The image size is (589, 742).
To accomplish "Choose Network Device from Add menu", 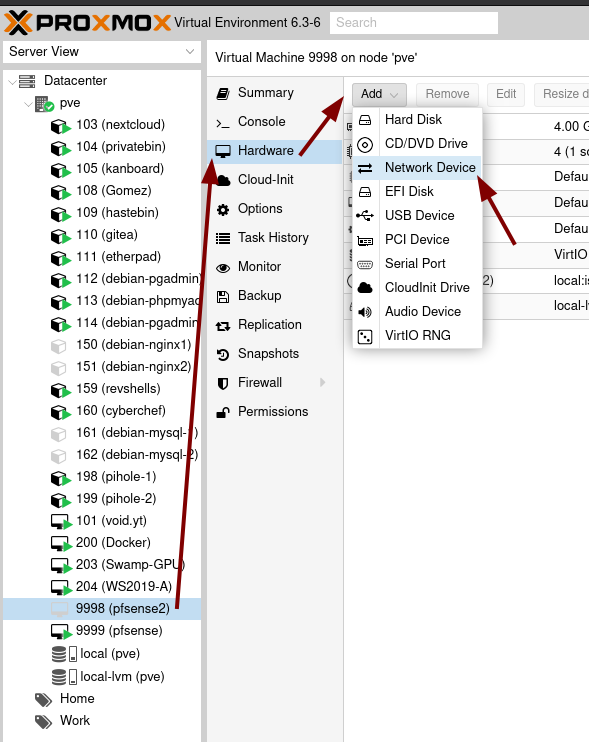I will click(x=417, y=168).
